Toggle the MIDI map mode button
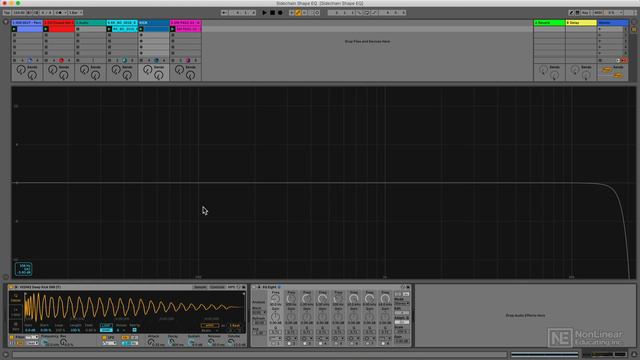The image size is (640, 360). pos(598,13)
